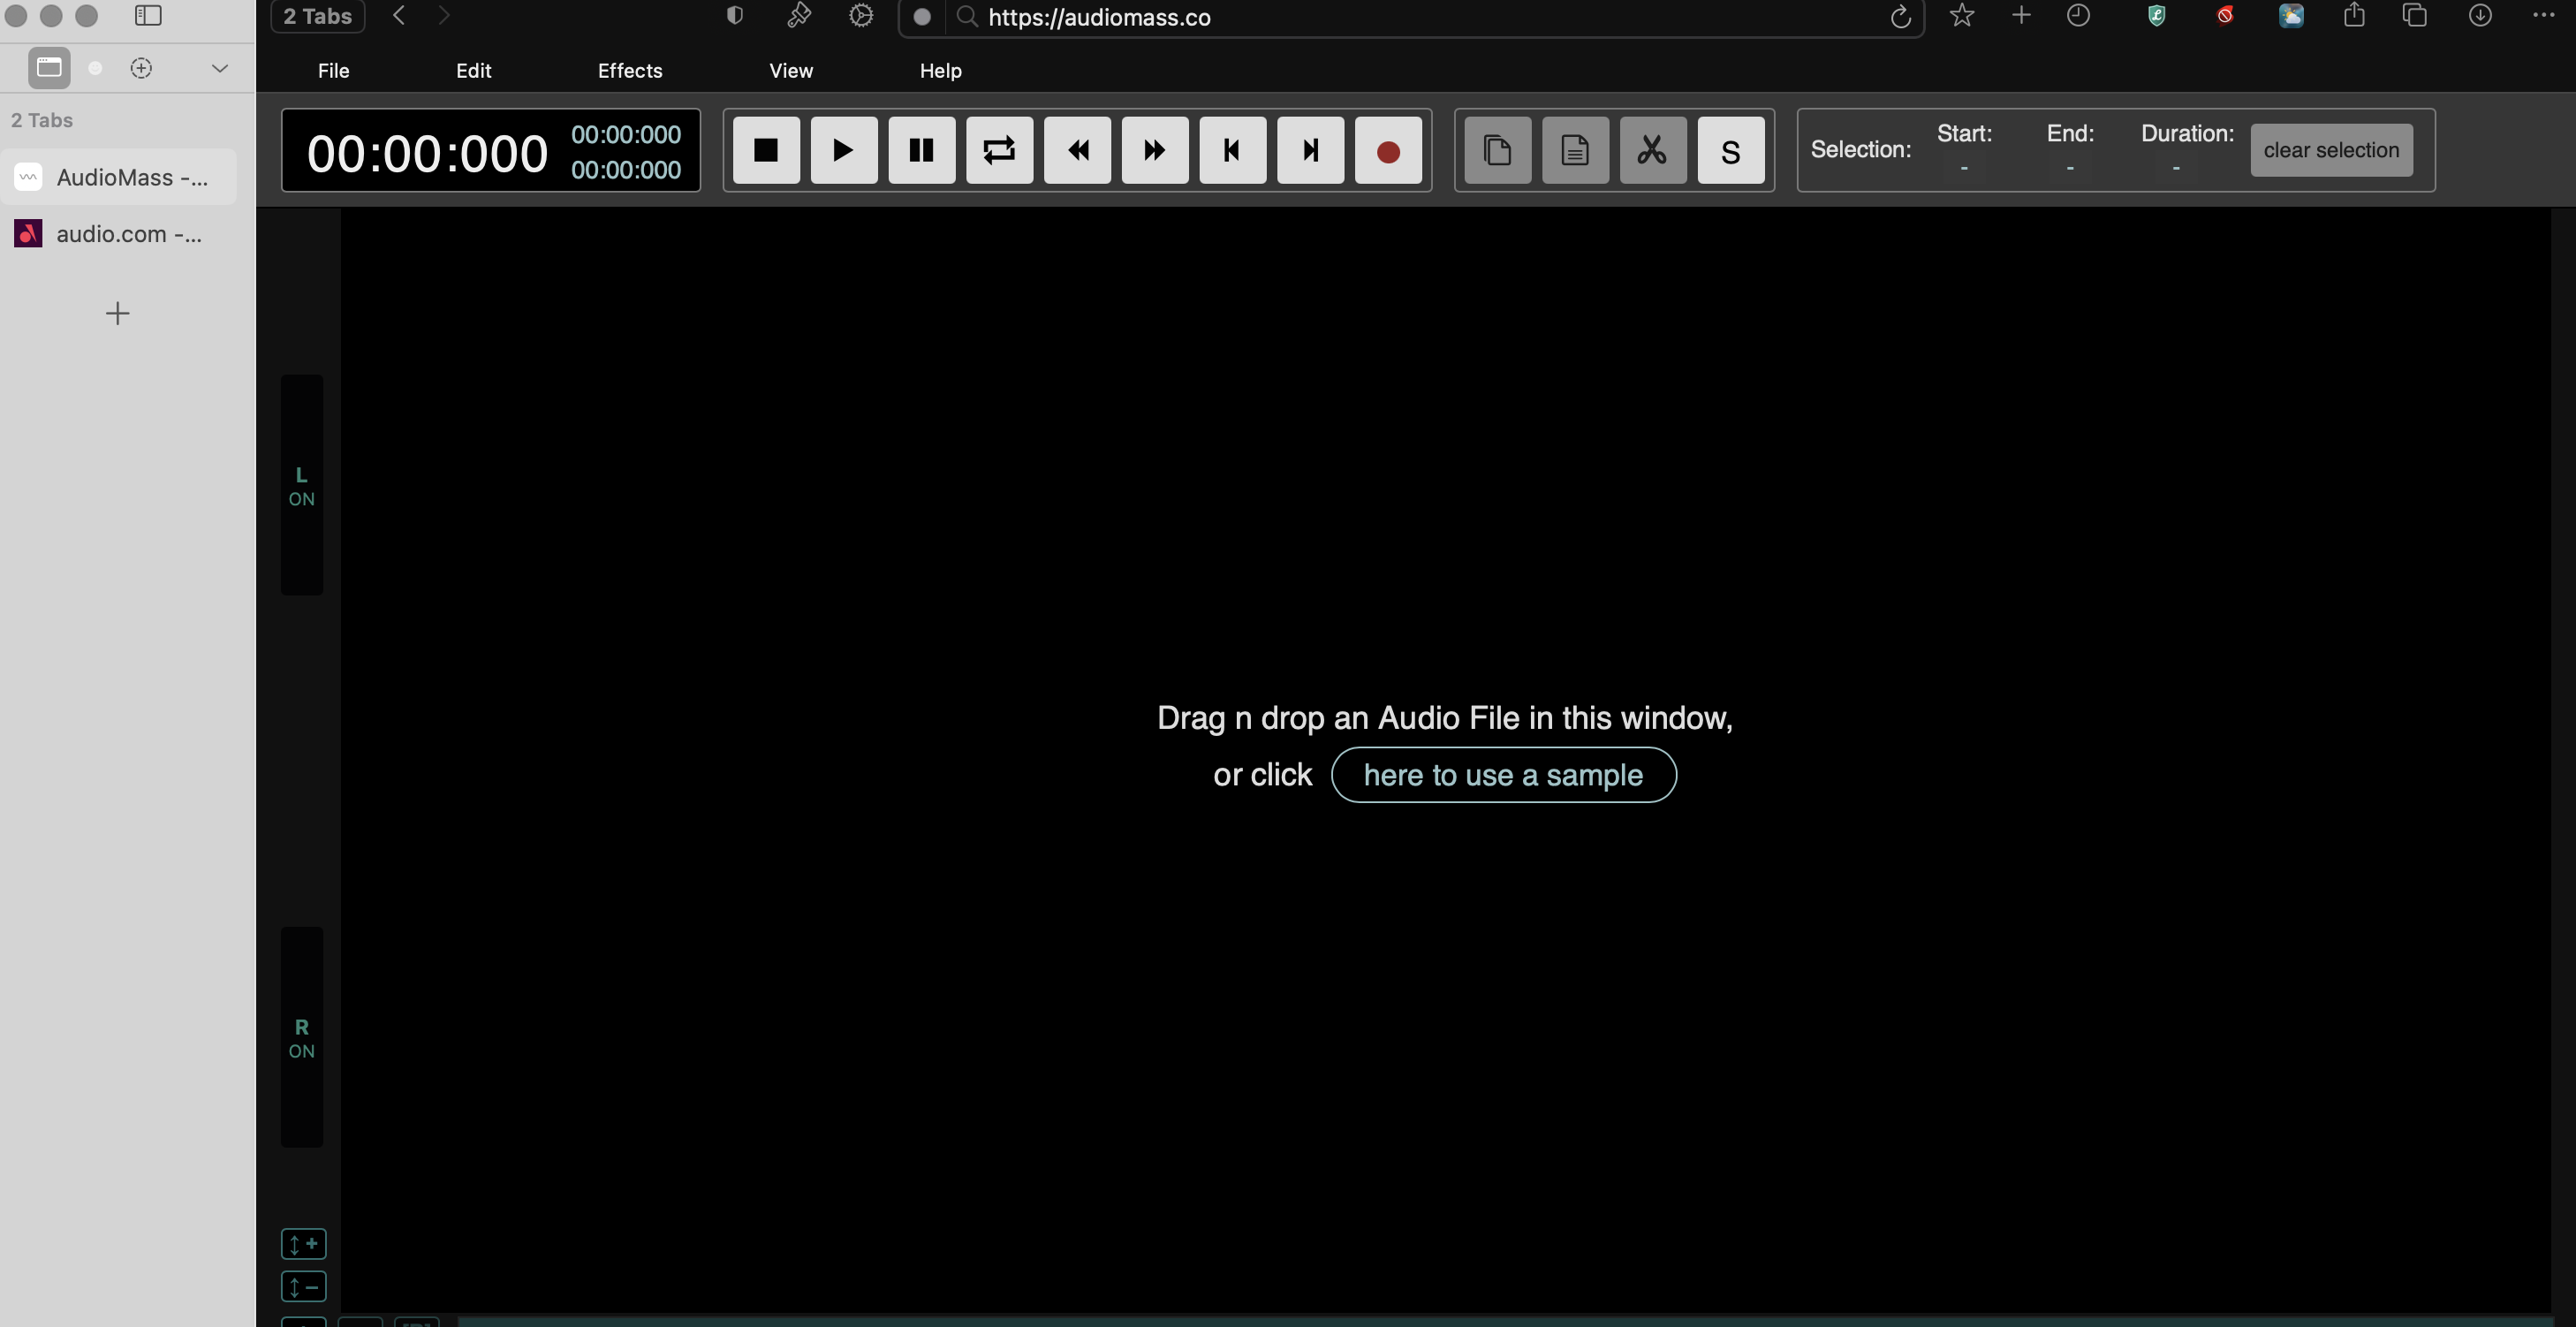2576x1327 pixels.
Task: Pause playback with the Pause button
Action: point(922,150)
